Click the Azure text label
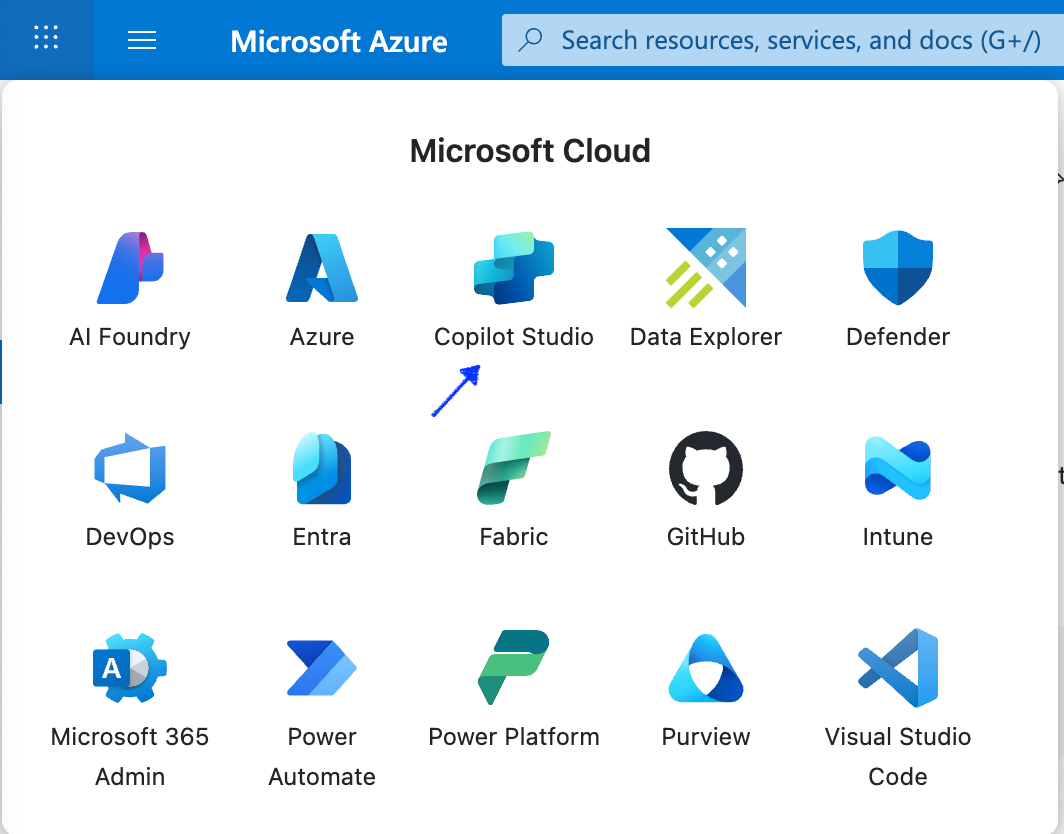Image resolution: width=1064 pixels, height=834 pixels. point(322,337)
